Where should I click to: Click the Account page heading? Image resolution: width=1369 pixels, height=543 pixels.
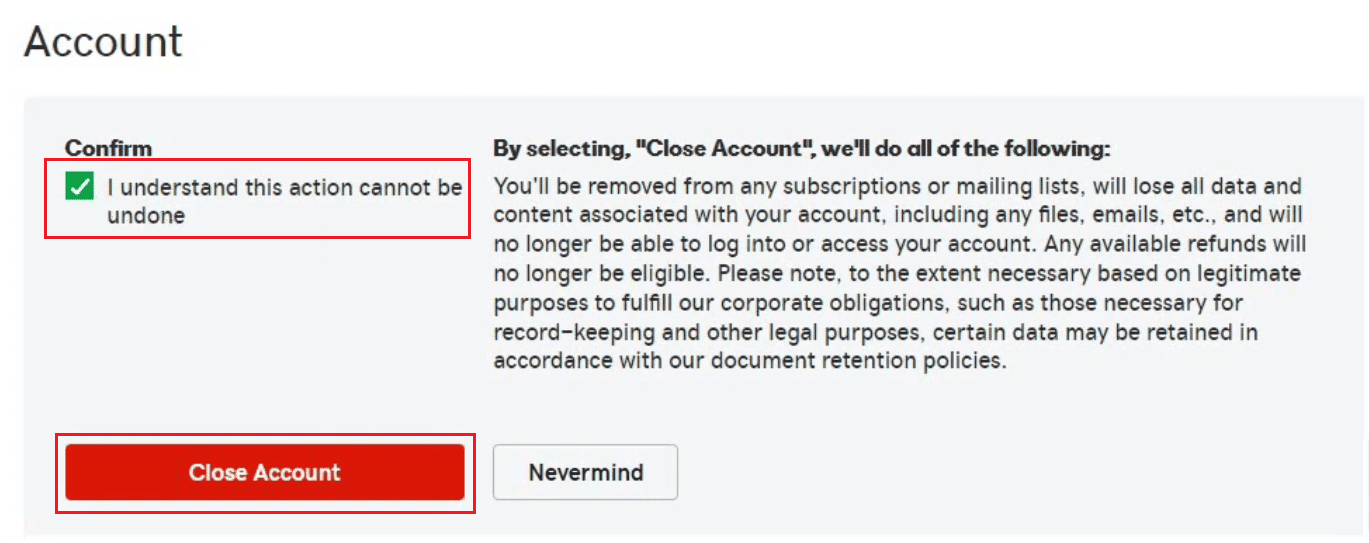point(103,42)
